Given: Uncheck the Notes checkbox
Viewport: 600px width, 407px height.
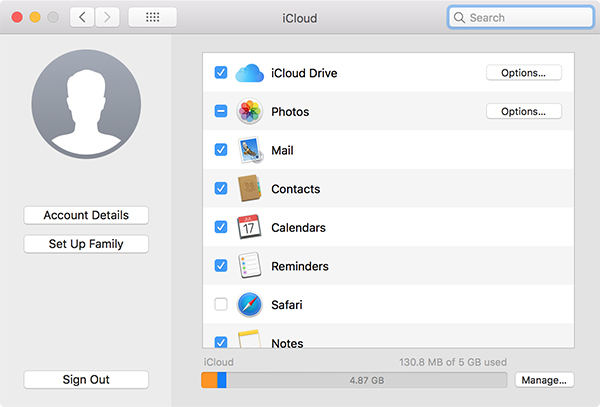Looking at the screenshot, I should click(221, 342).
